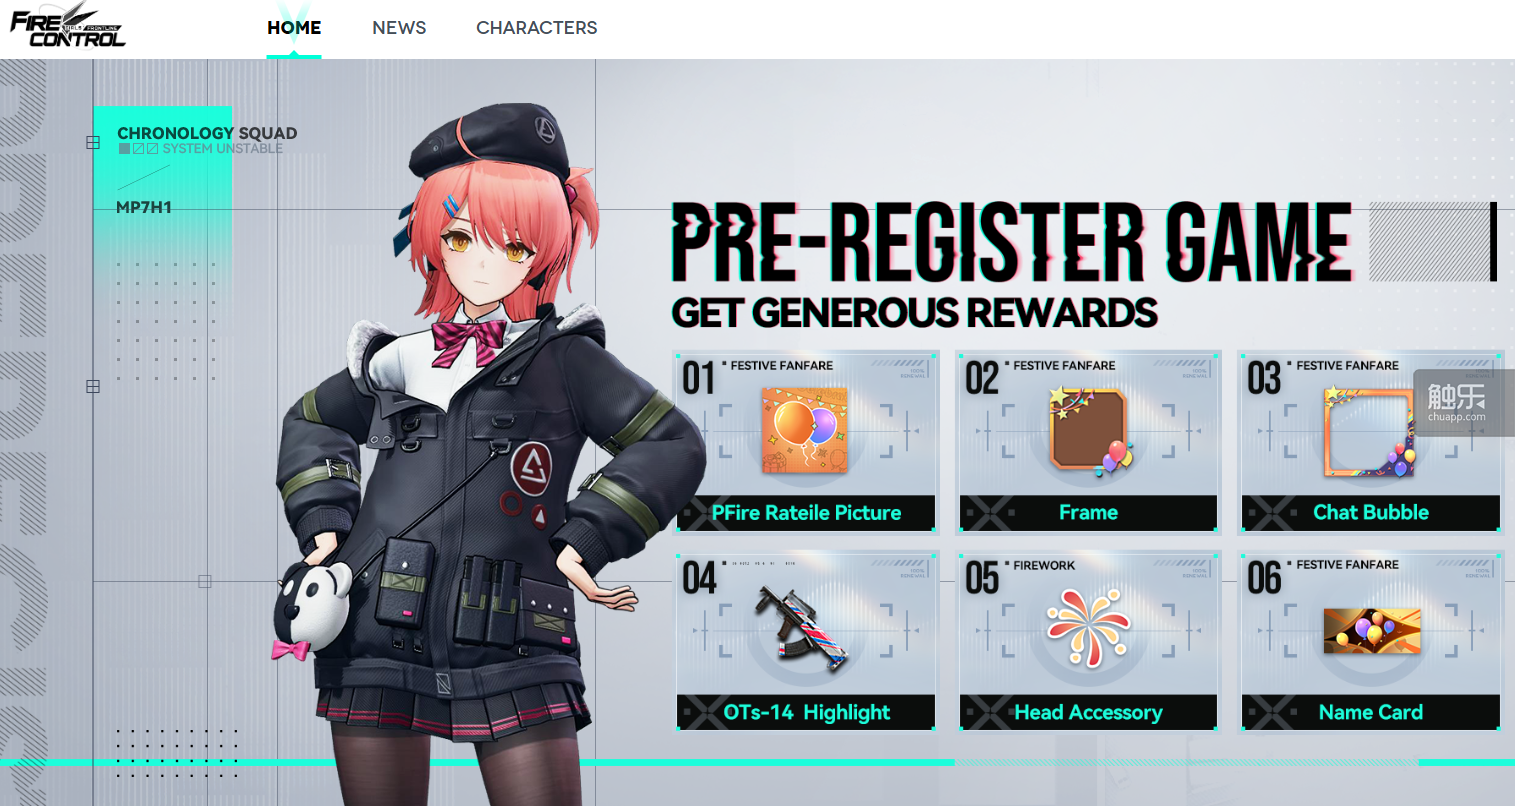Click upper square marker beside Chronology Squad
This screenshot has width=1515, height=806.
click(93, 143)
